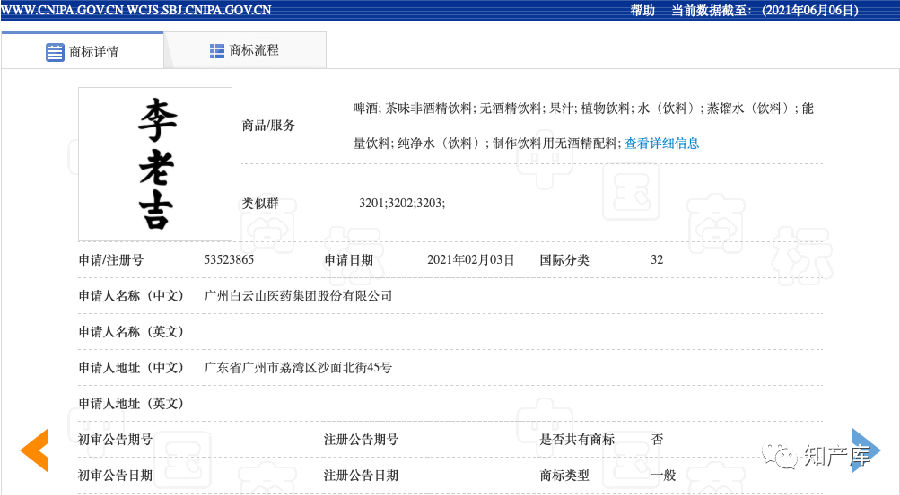900x495 pixels.
Task: Go to next record with blue right arrow
Action: click(x=865, y=450)
